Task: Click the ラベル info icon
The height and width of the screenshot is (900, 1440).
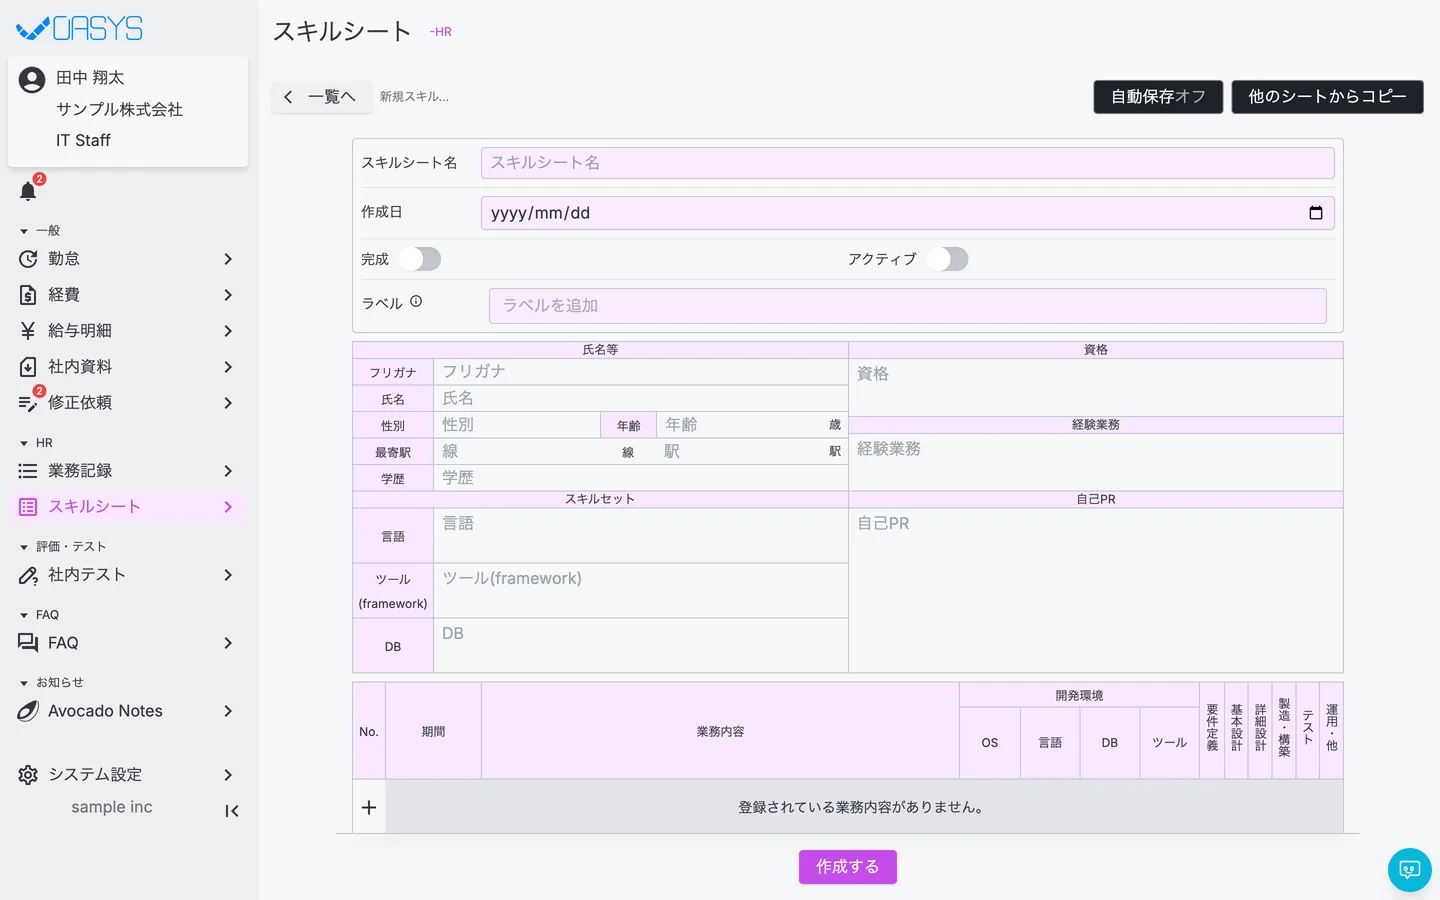Action: pos(416,301)
